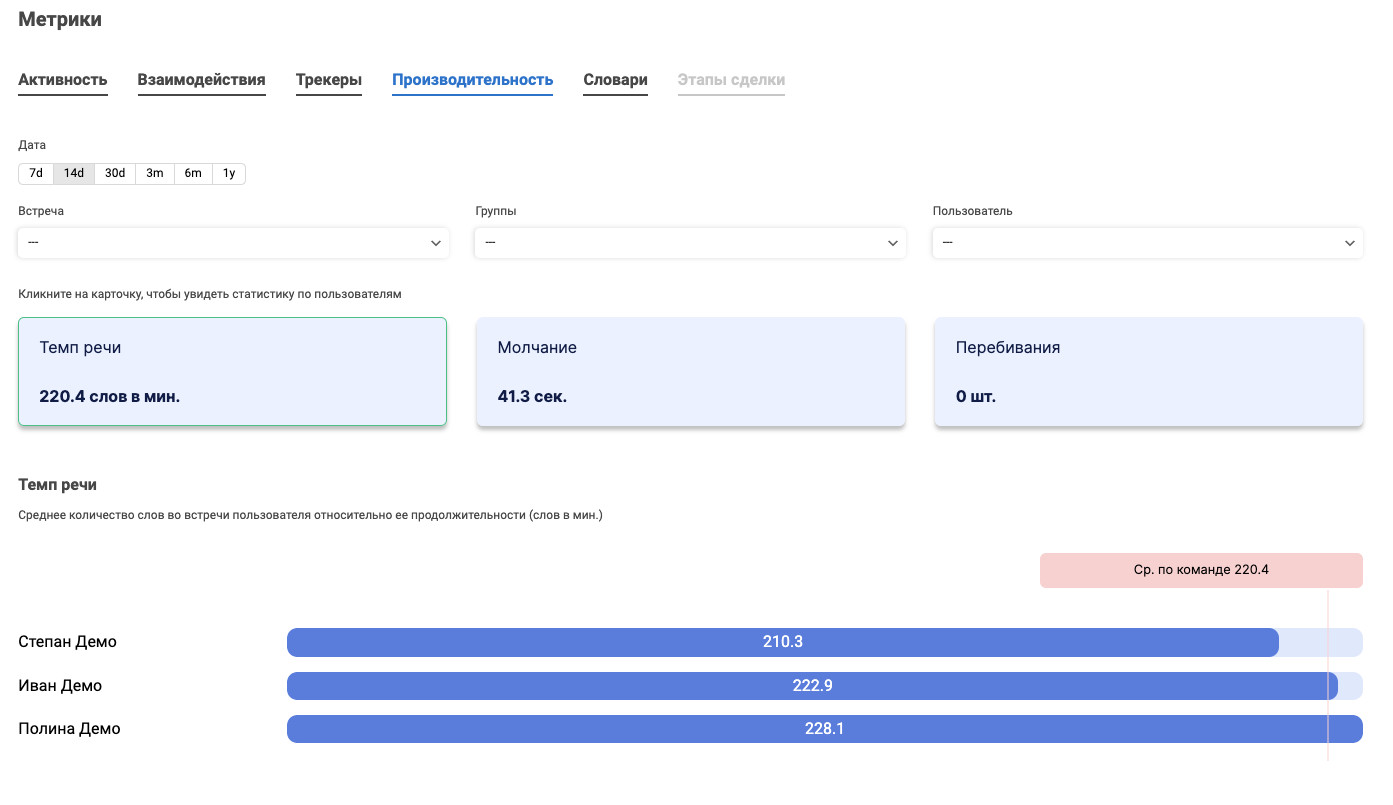Open the Молчание metric card

pyautogui.click(x=690, y=372)
